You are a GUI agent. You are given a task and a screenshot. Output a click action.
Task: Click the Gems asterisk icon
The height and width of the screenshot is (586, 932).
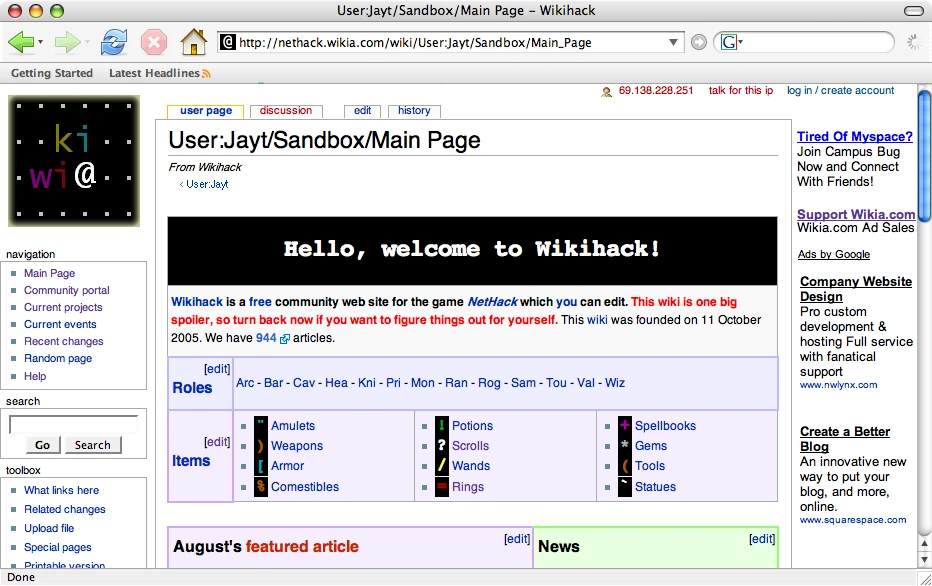[625, 446]
